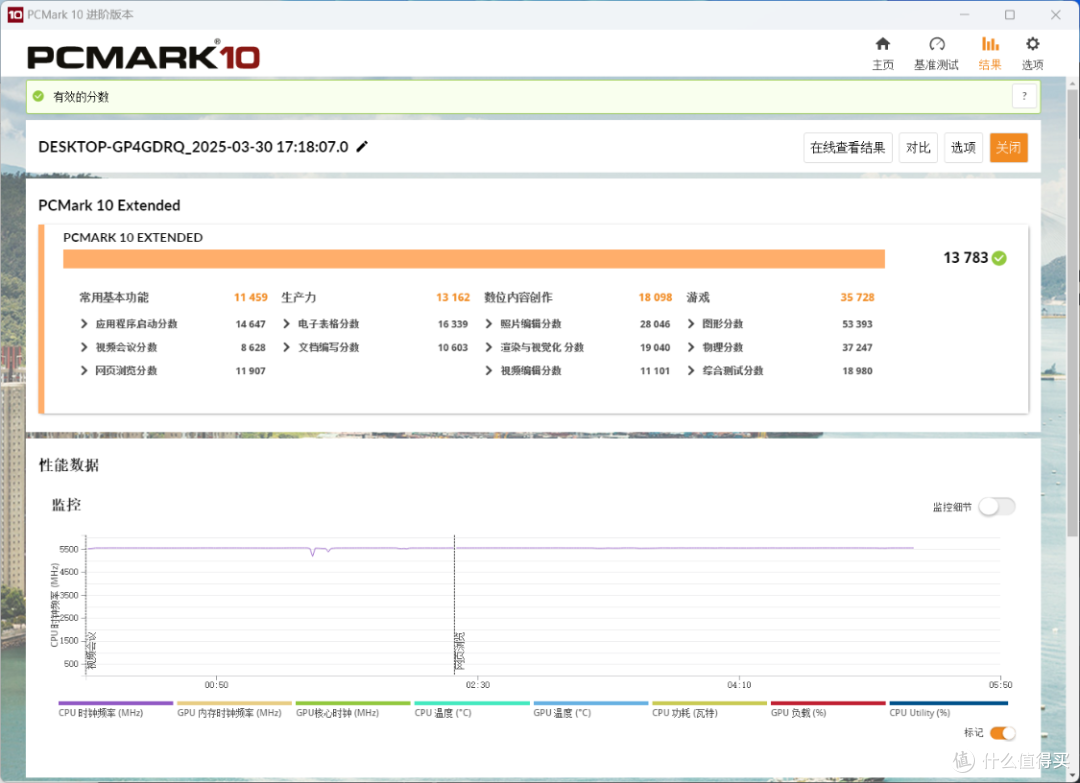Click the question mark help button
The height and width of the screenshot is (783, 1080).
click(1024, 96)
